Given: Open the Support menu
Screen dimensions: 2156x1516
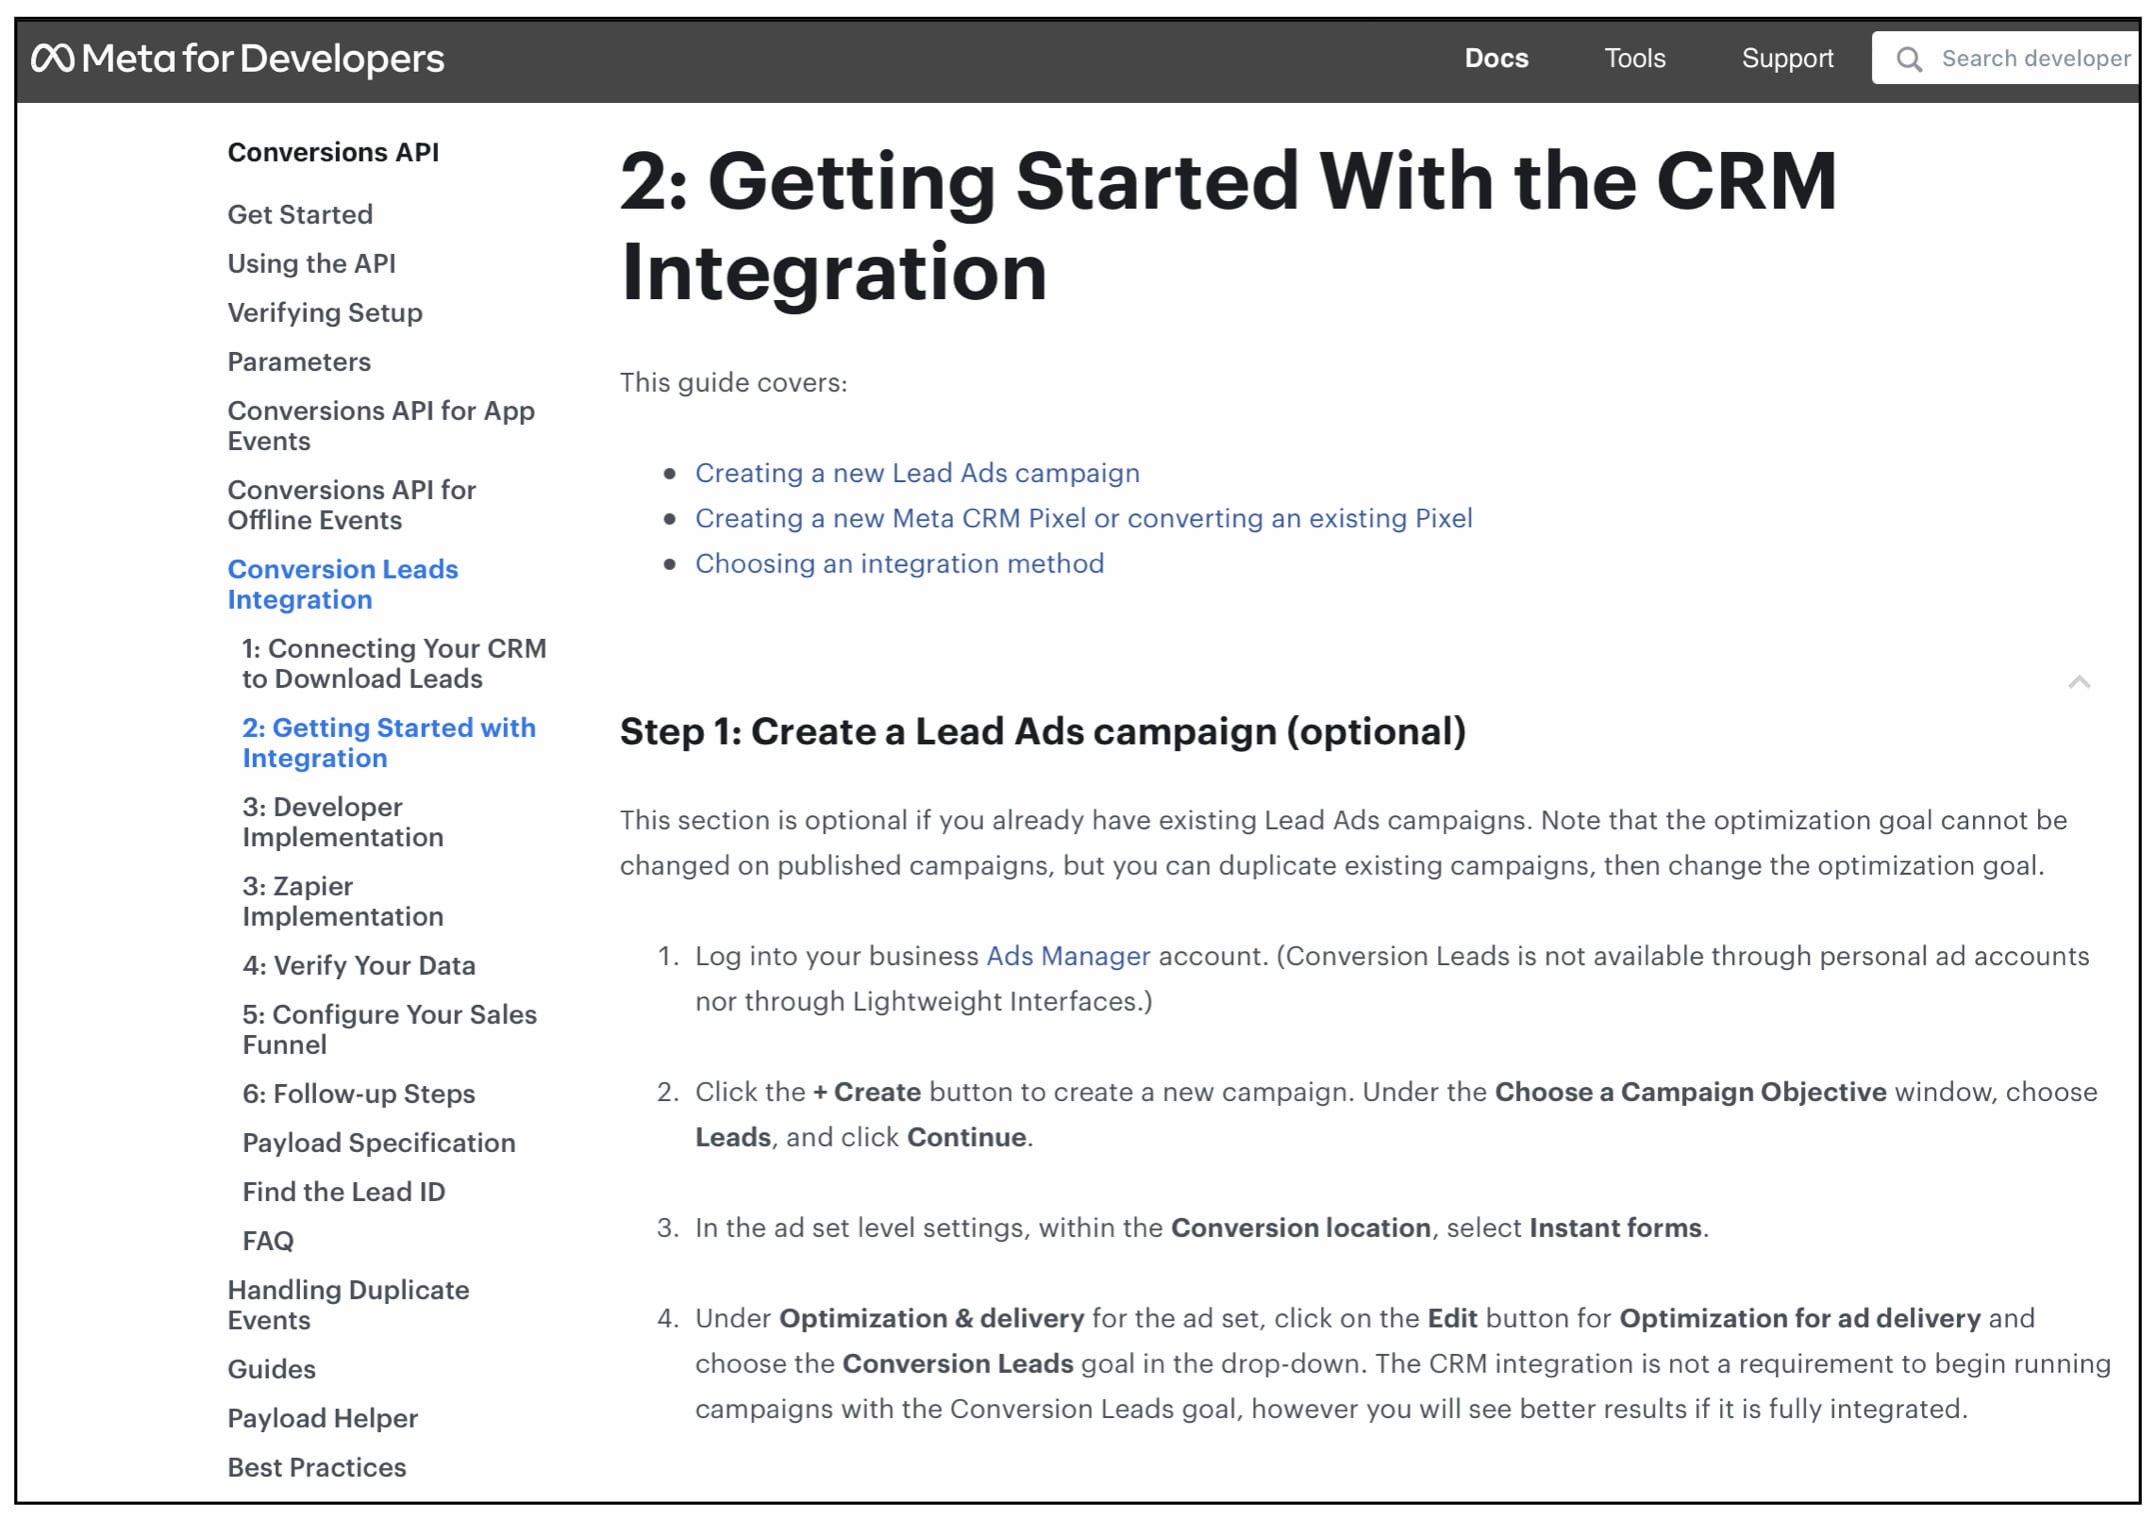Looking at the screenshot, I should [x=1787, y=58].
